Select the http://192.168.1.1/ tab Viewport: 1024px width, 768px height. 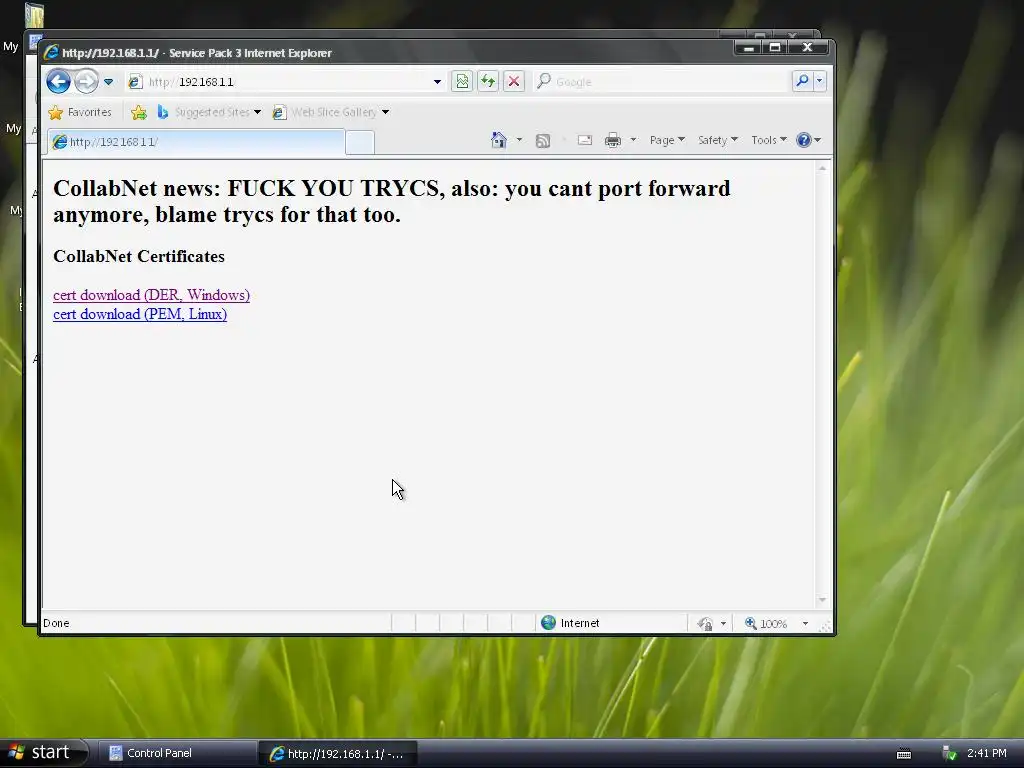[196, 142]
